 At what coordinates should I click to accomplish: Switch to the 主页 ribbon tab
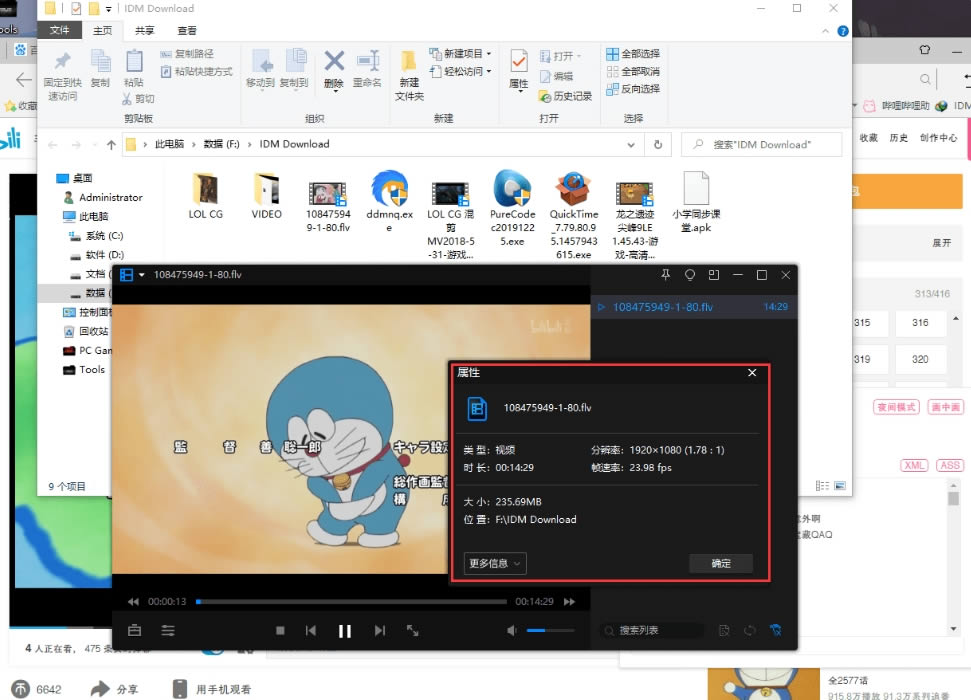pos(102,30)
